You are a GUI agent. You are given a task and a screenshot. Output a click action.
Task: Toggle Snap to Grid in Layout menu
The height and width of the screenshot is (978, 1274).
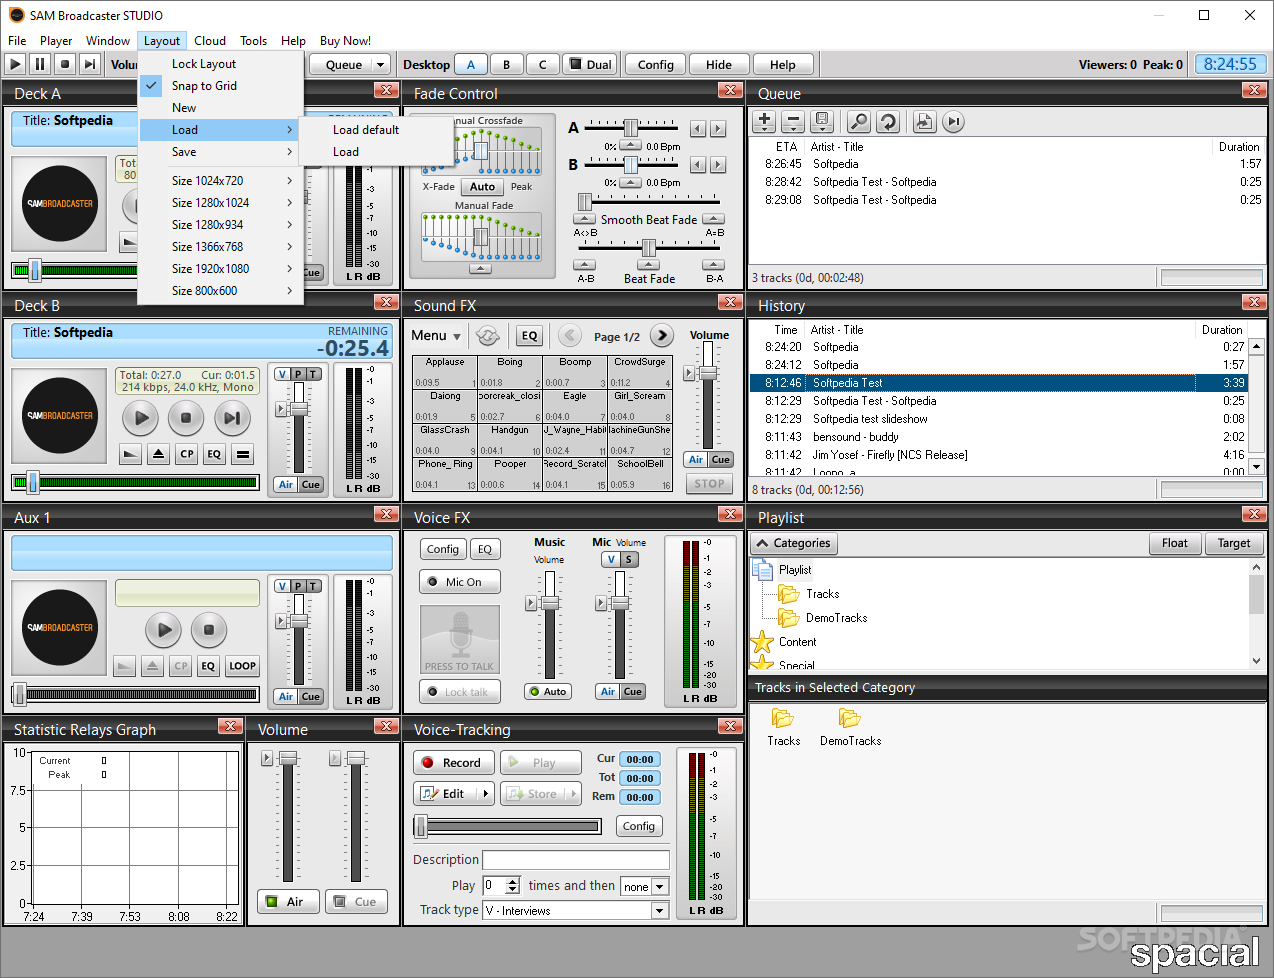coord(204,86)
